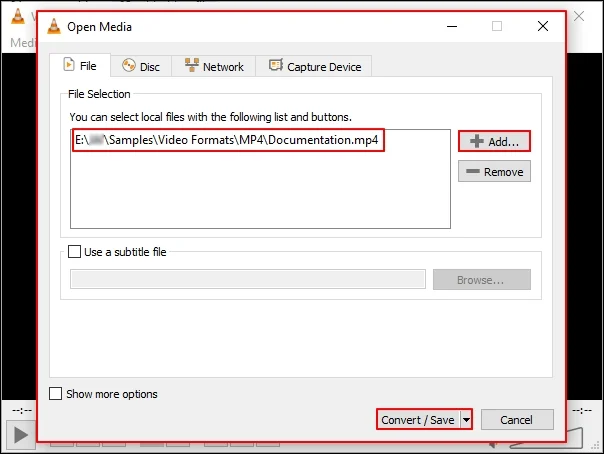Click the File tab's file icon
Screen dimensions: 604x454
[x=68, y=66]
